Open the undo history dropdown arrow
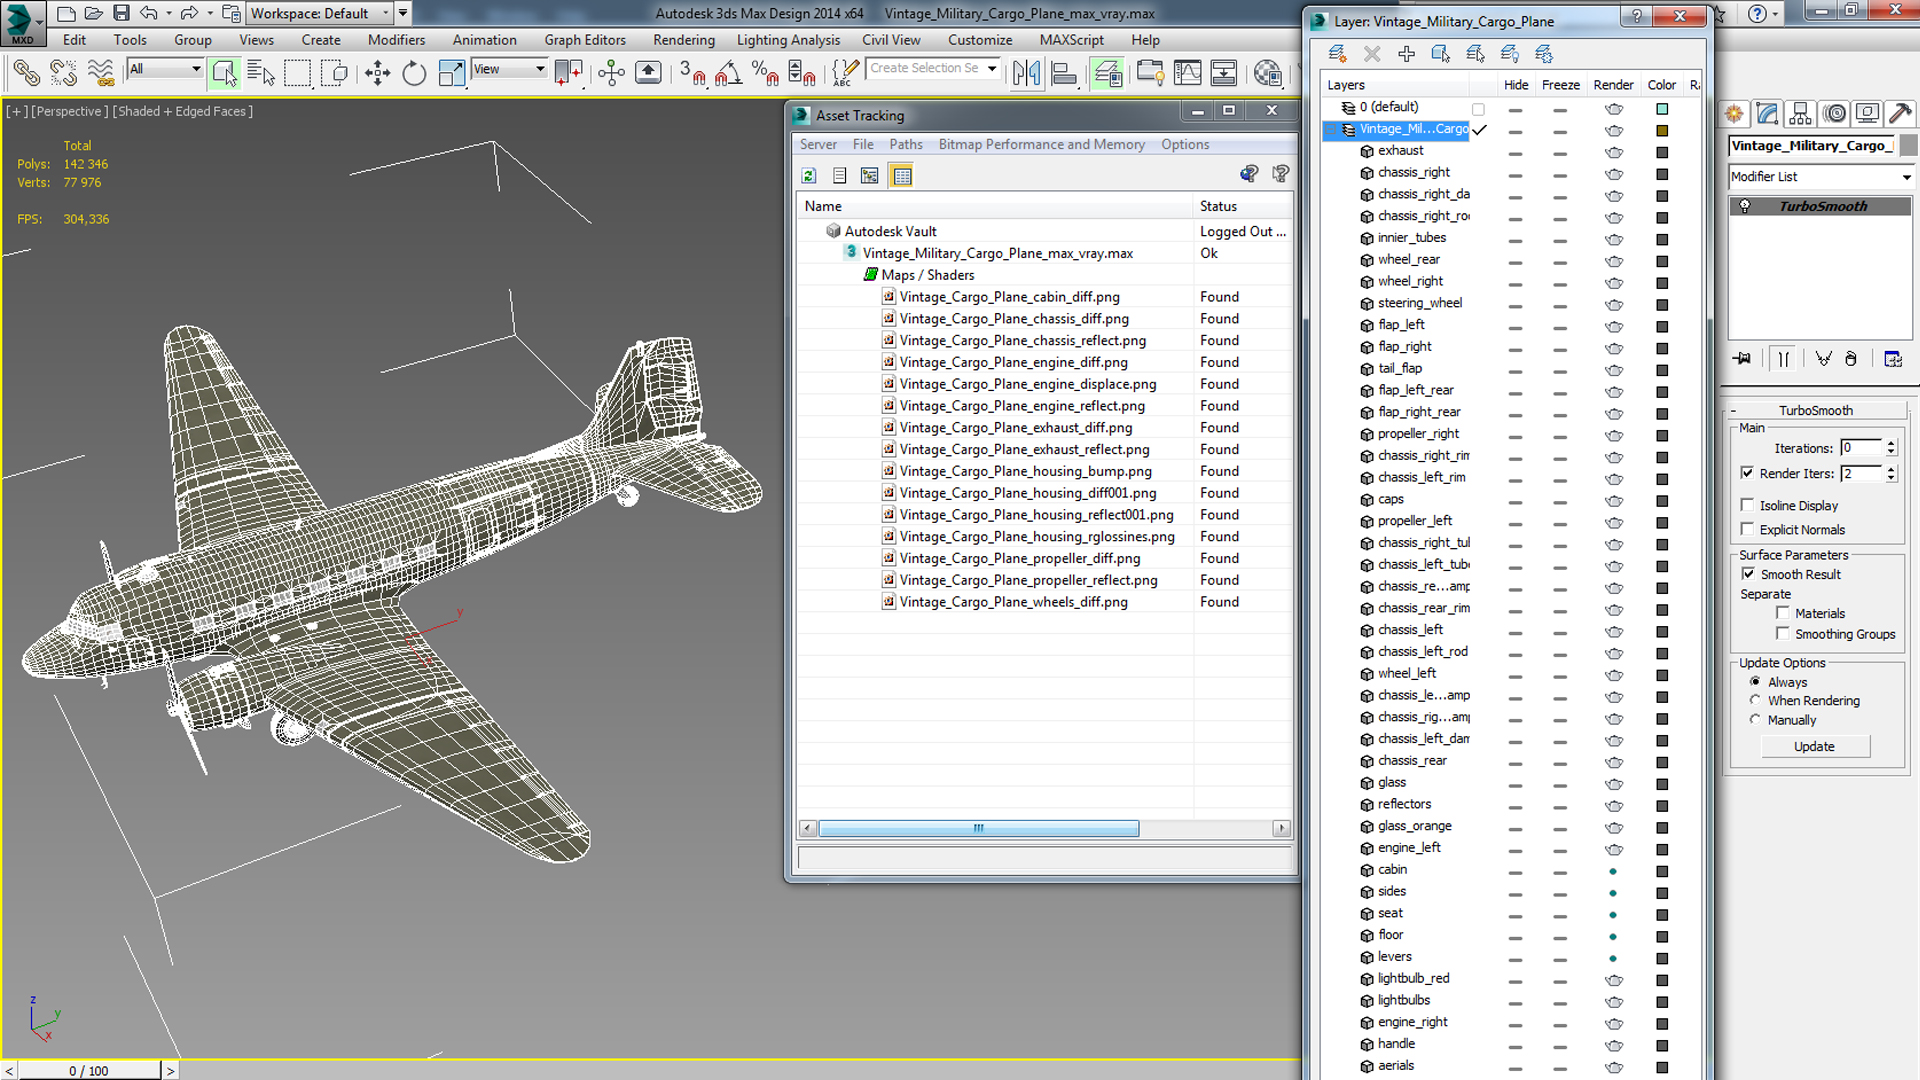 [x=167, y=14]
